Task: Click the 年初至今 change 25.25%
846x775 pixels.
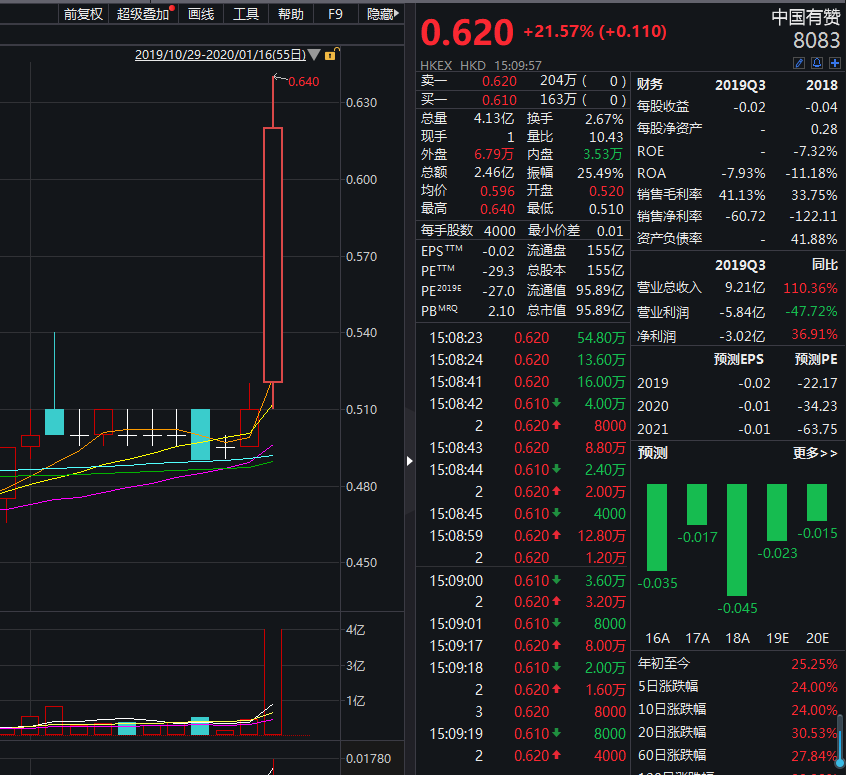Action: pos(814,664)
